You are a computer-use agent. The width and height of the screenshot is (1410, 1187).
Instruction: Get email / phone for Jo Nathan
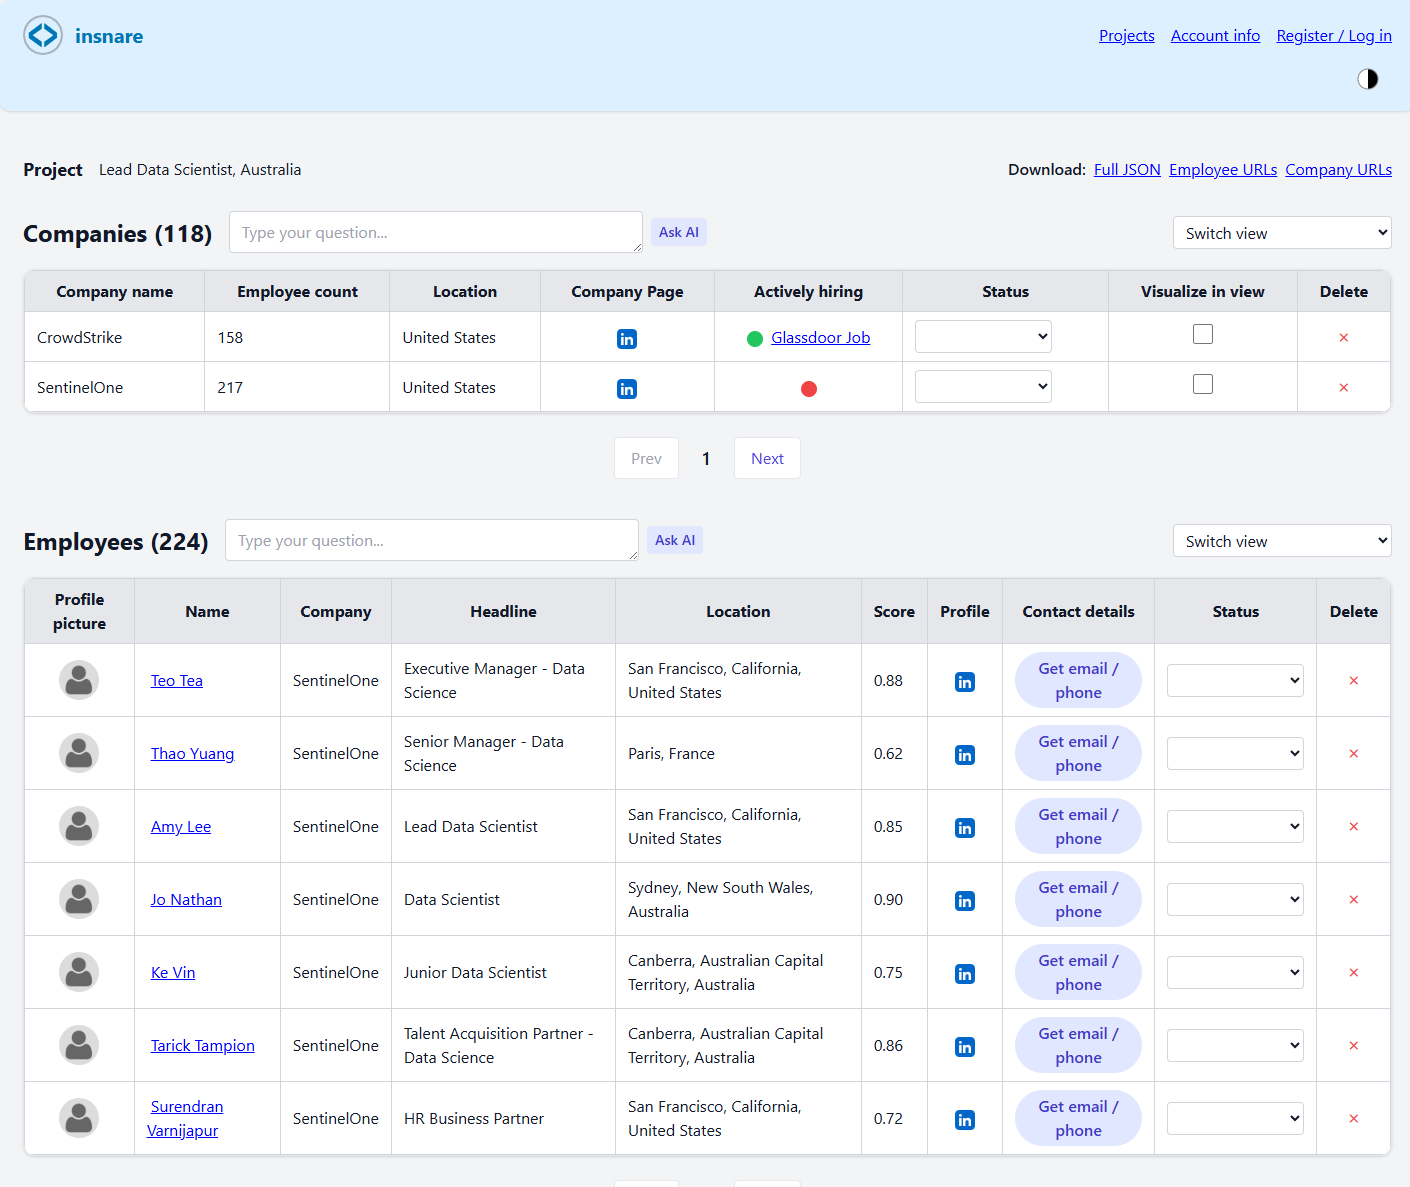pos(1078,899)
